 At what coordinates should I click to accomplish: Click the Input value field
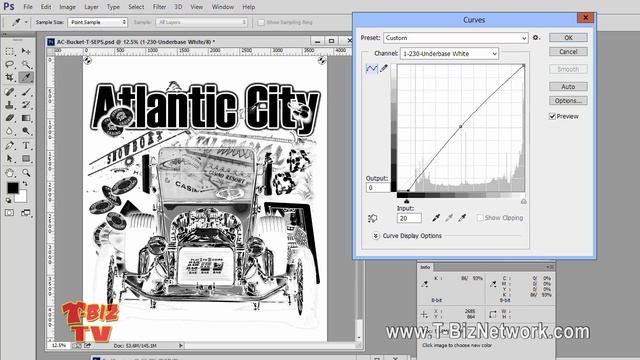click(409, 218)
